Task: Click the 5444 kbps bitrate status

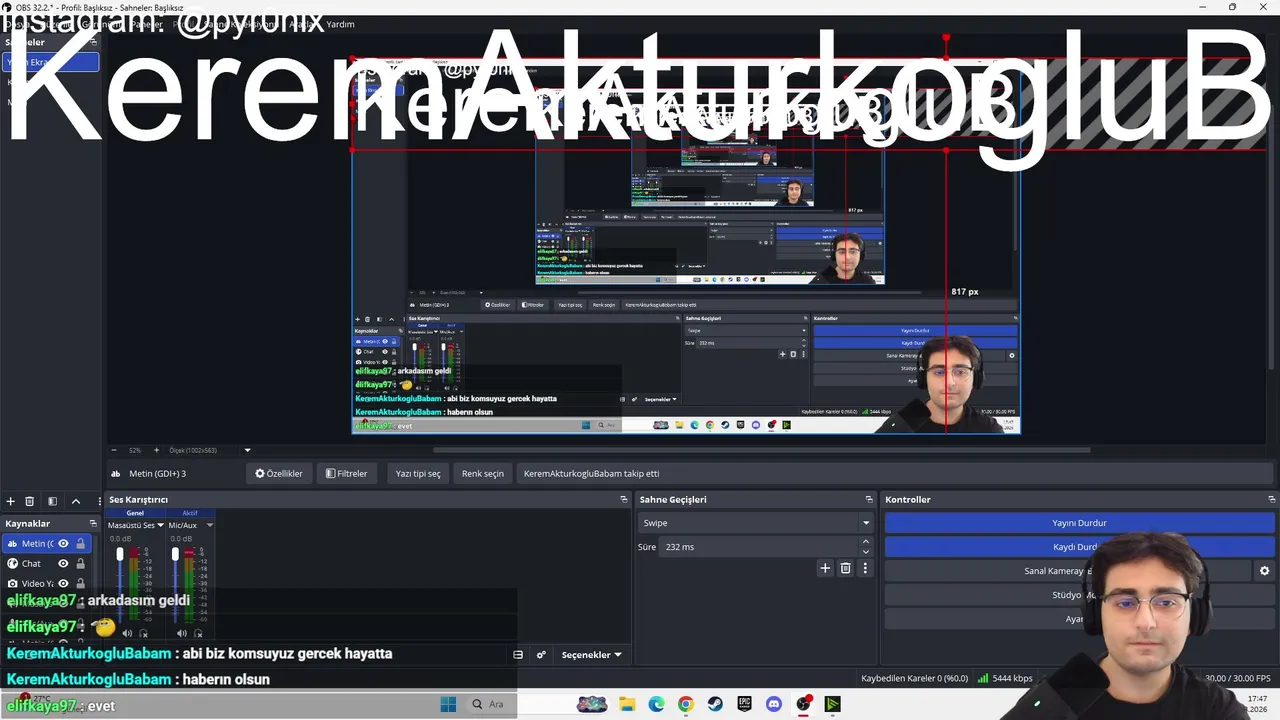Action: click(x=1005, y=678)
